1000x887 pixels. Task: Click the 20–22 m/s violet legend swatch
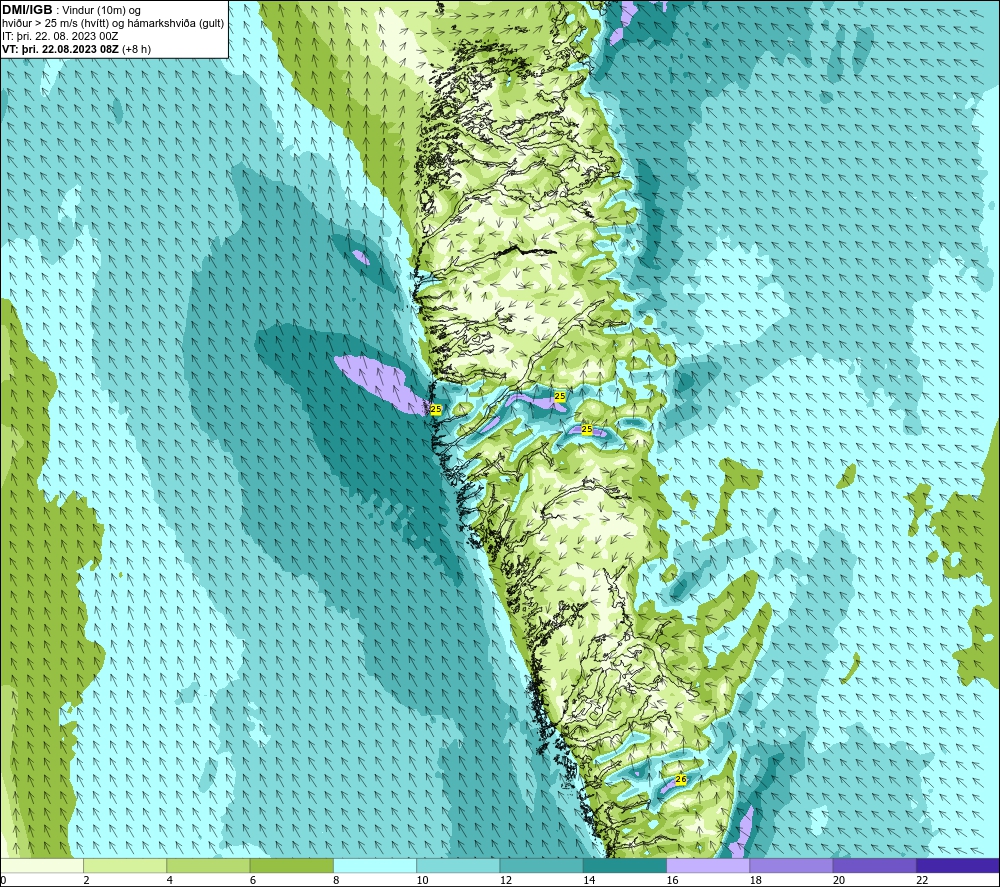[874, 865]
